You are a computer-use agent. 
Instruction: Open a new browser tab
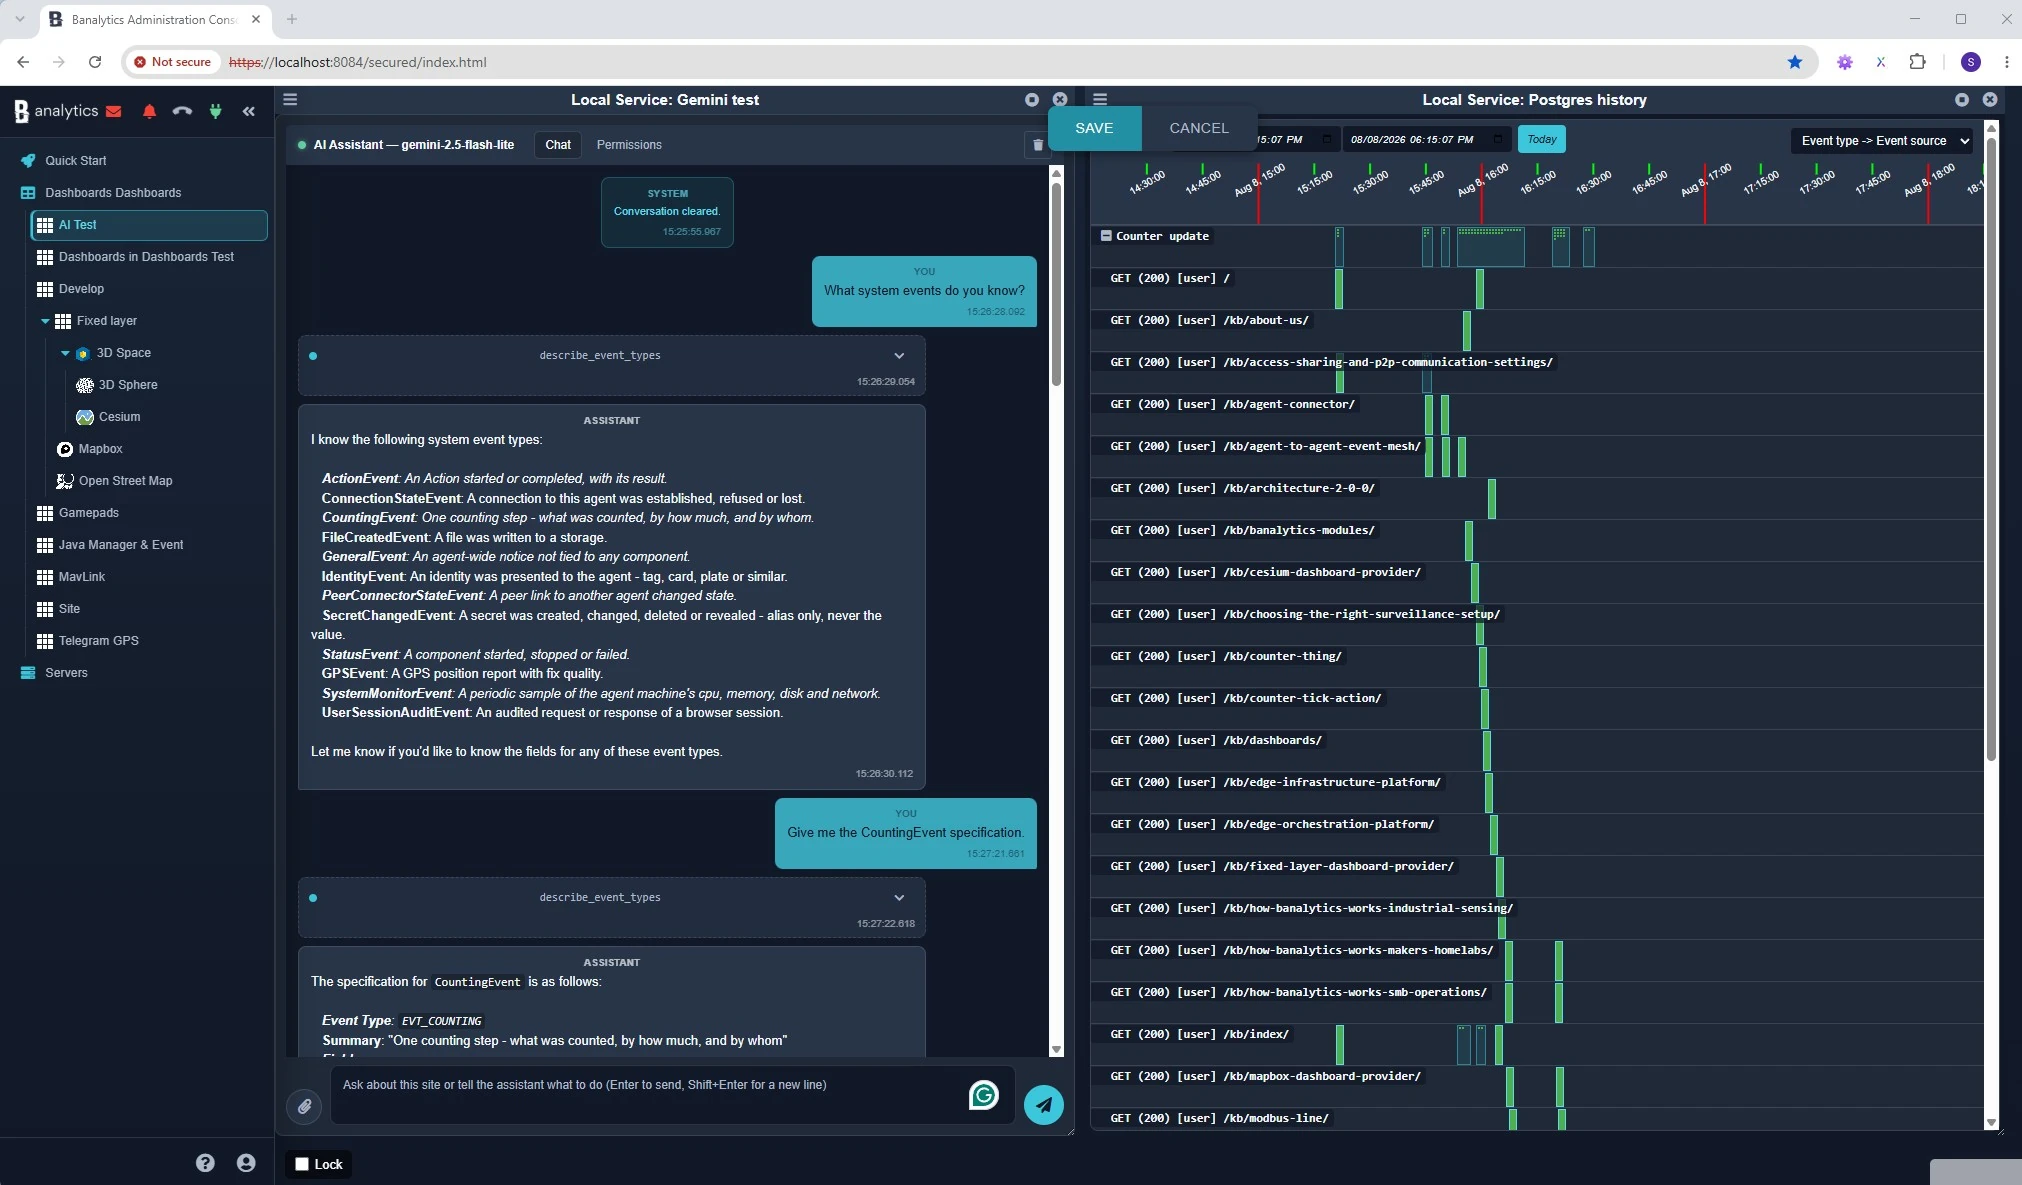coord(292,19)
